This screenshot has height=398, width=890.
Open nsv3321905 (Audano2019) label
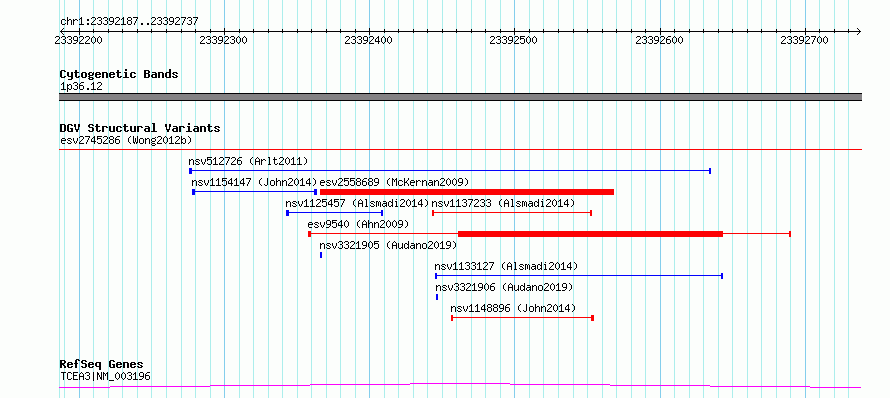pos(388,245)
